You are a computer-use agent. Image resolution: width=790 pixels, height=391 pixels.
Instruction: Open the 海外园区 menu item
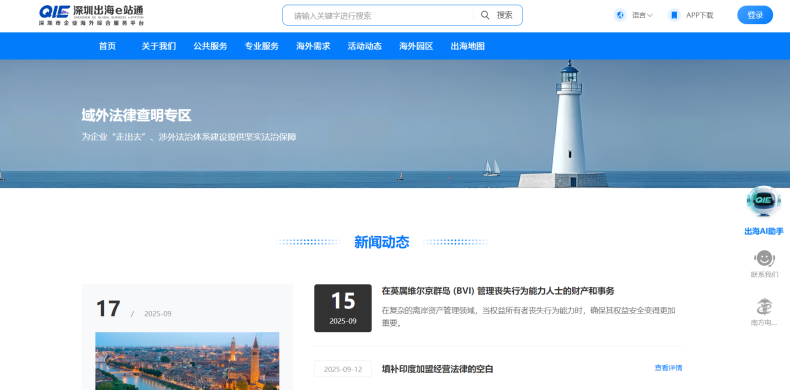(x=416, y=46)
